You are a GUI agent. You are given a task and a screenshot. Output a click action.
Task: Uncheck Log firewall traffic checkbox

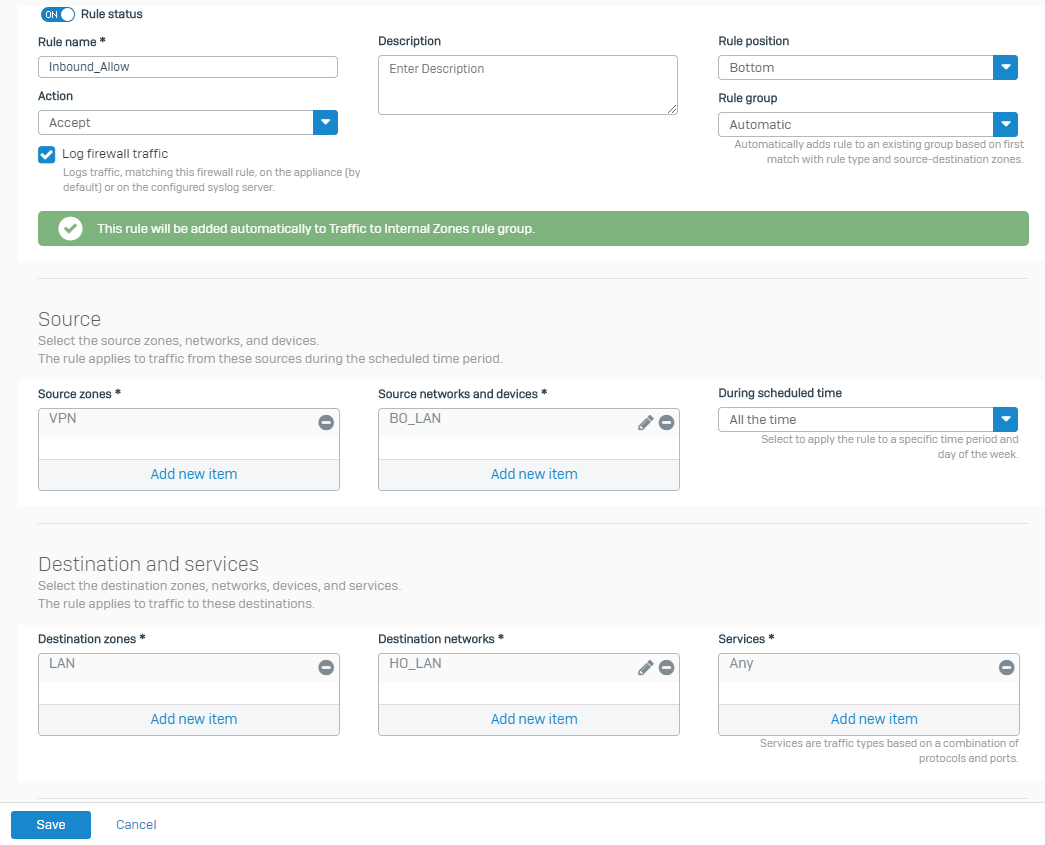[46, 155]
